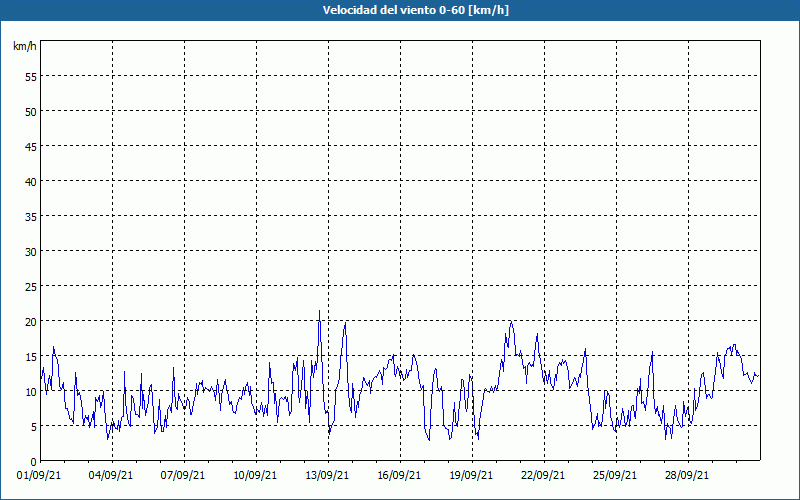The width and height of the screenshot is (800, 500).
Task: Click the chart title 'Velocidad del viento 0-60 [km/h]'
Action: click(416, 10)
